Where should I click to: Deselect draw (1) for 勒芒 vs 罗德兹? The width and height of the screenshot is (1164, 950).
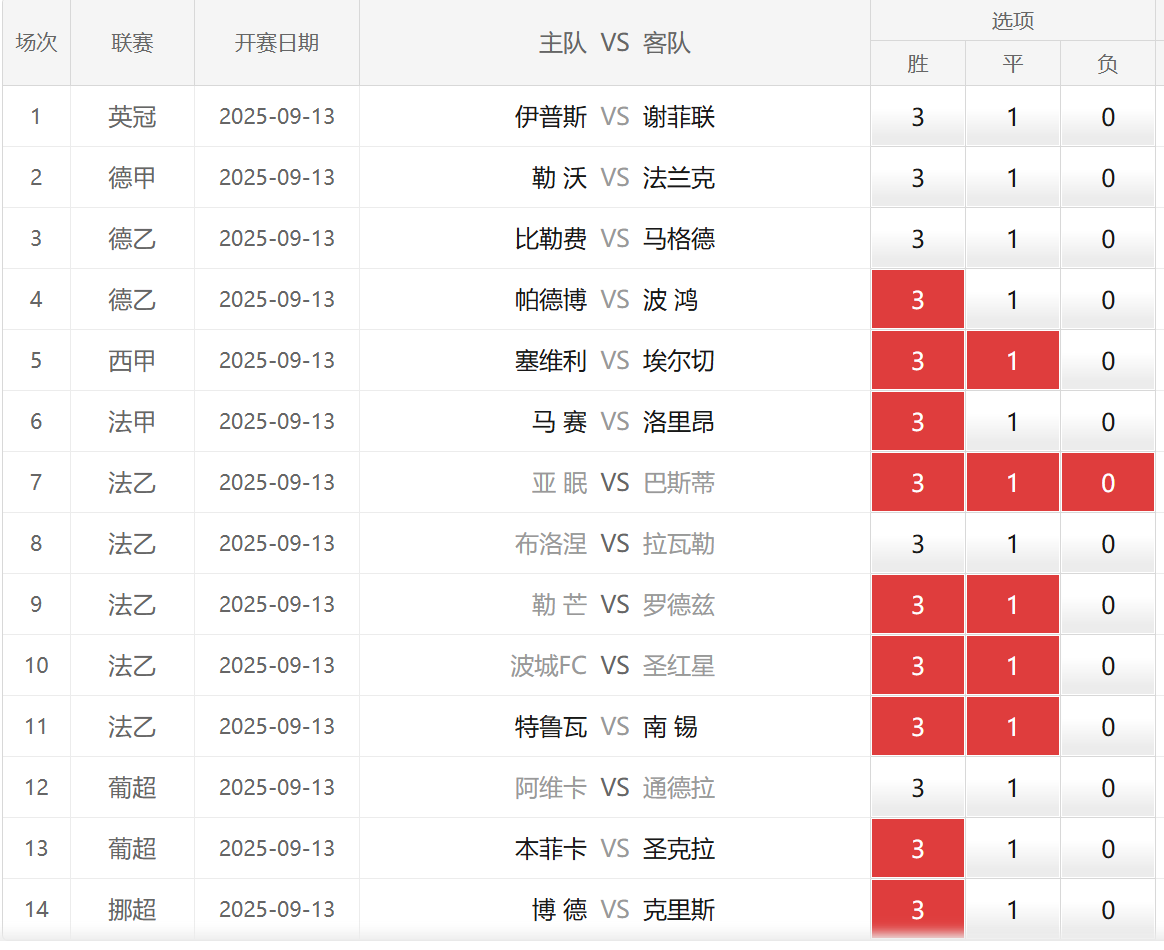coord(1013,604)
